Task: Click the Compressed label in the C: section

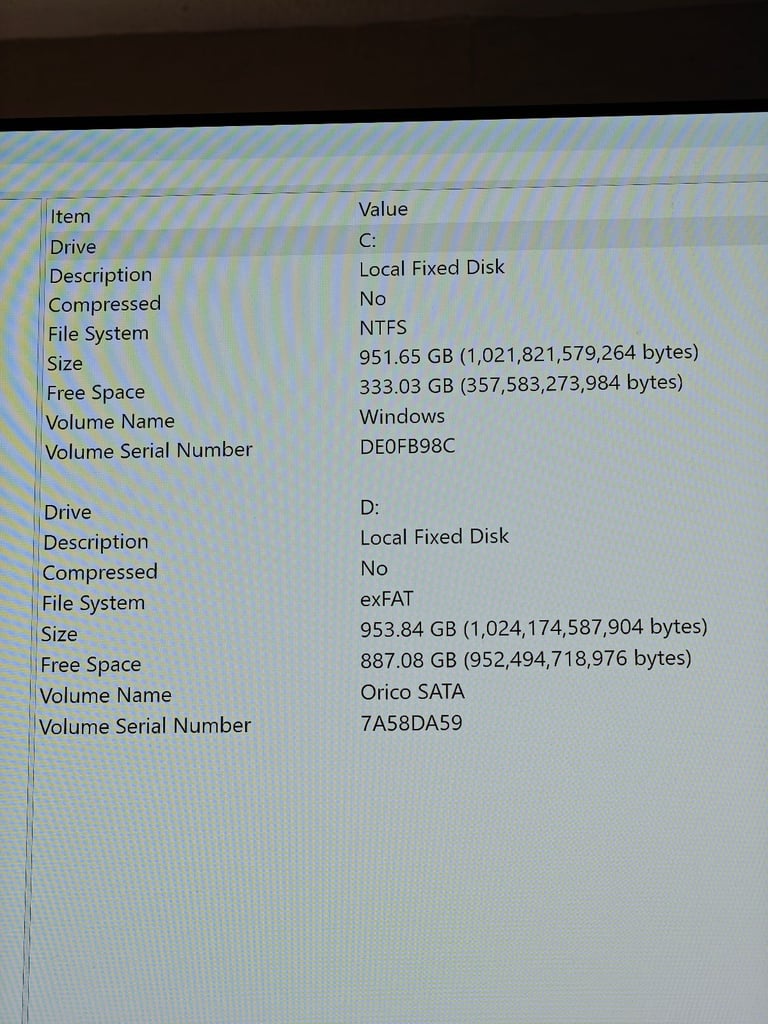Action: click(x=104, y=304)
